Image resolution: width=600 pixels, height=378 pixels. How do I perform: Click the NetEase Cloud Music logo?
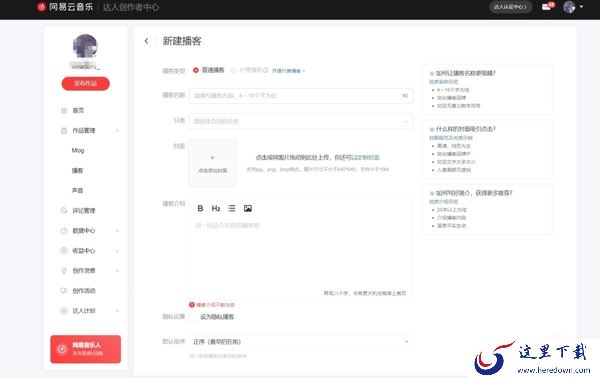pyautogui.click(x=65, y=7)
